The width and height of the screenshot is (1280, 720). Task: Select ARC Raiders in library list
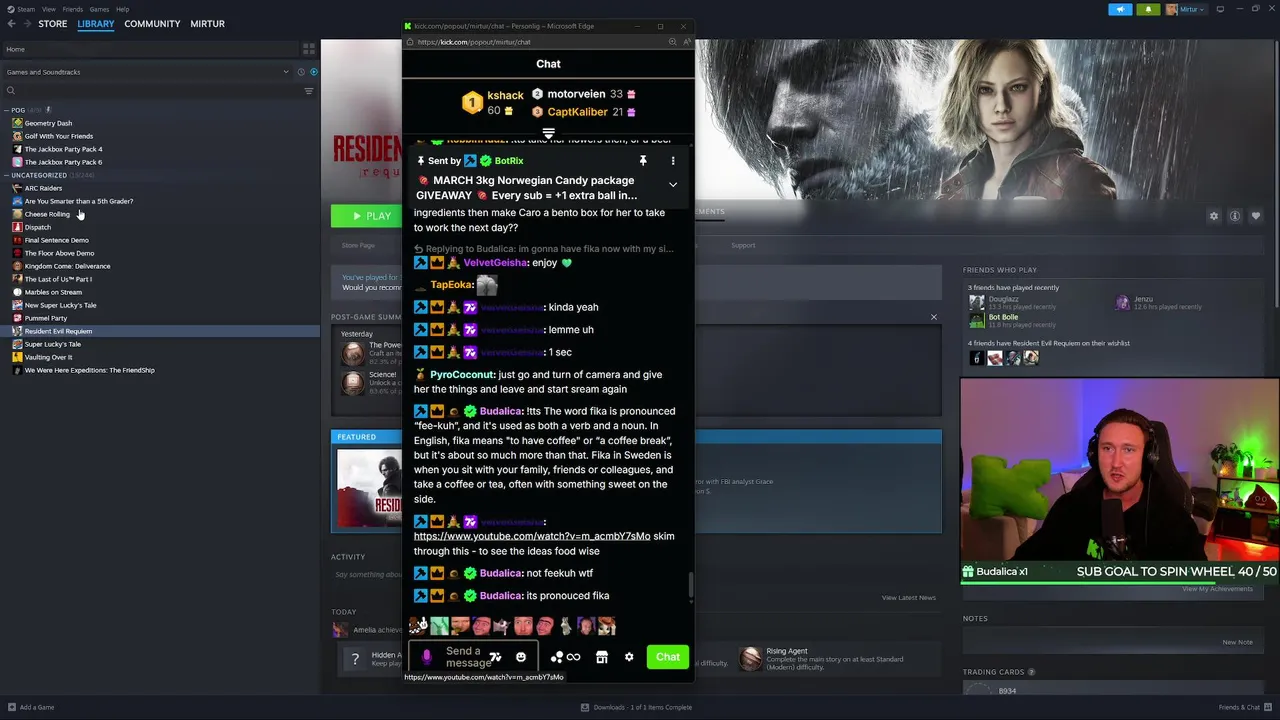43,188
